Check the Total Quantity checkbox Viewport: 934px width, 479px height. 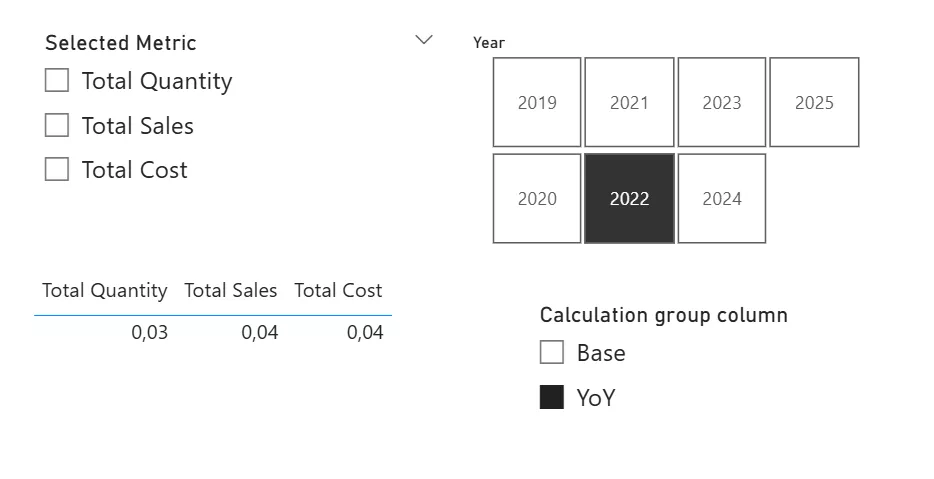pyautogui.click(x=57, y=80)
